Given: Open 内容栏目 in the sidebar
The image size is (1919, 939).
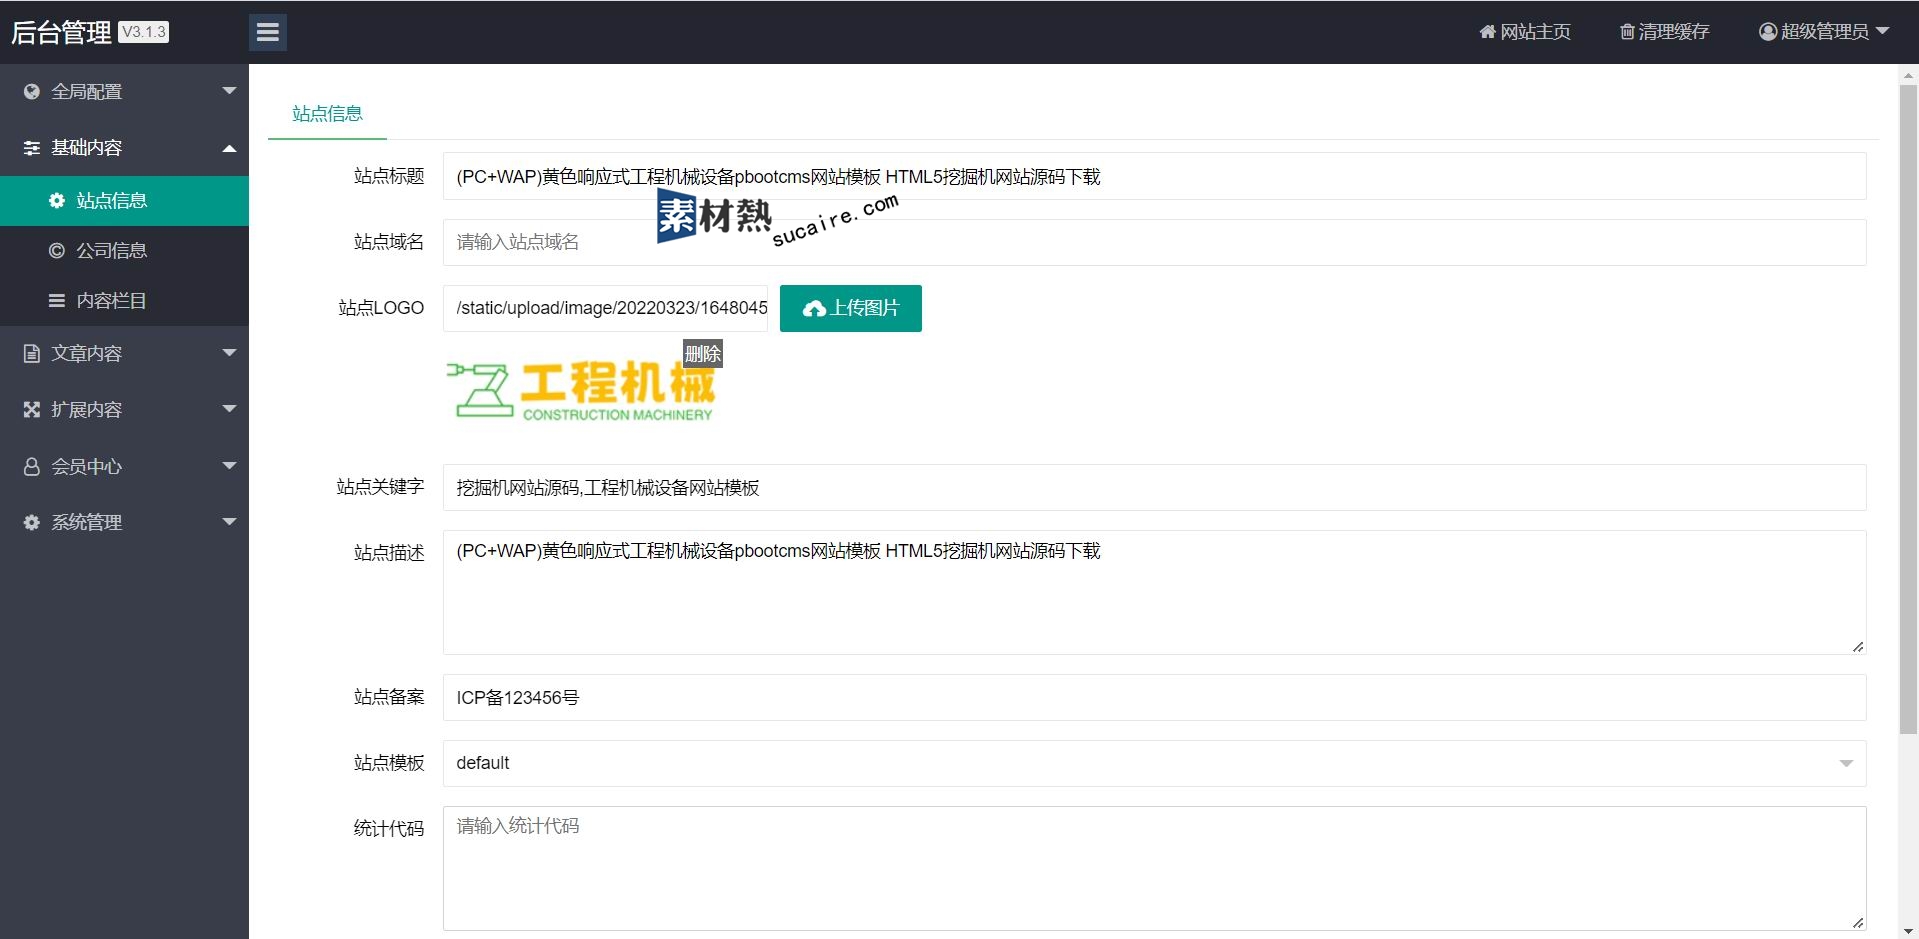Looking at the screenshot, I should tap(124, 301).
